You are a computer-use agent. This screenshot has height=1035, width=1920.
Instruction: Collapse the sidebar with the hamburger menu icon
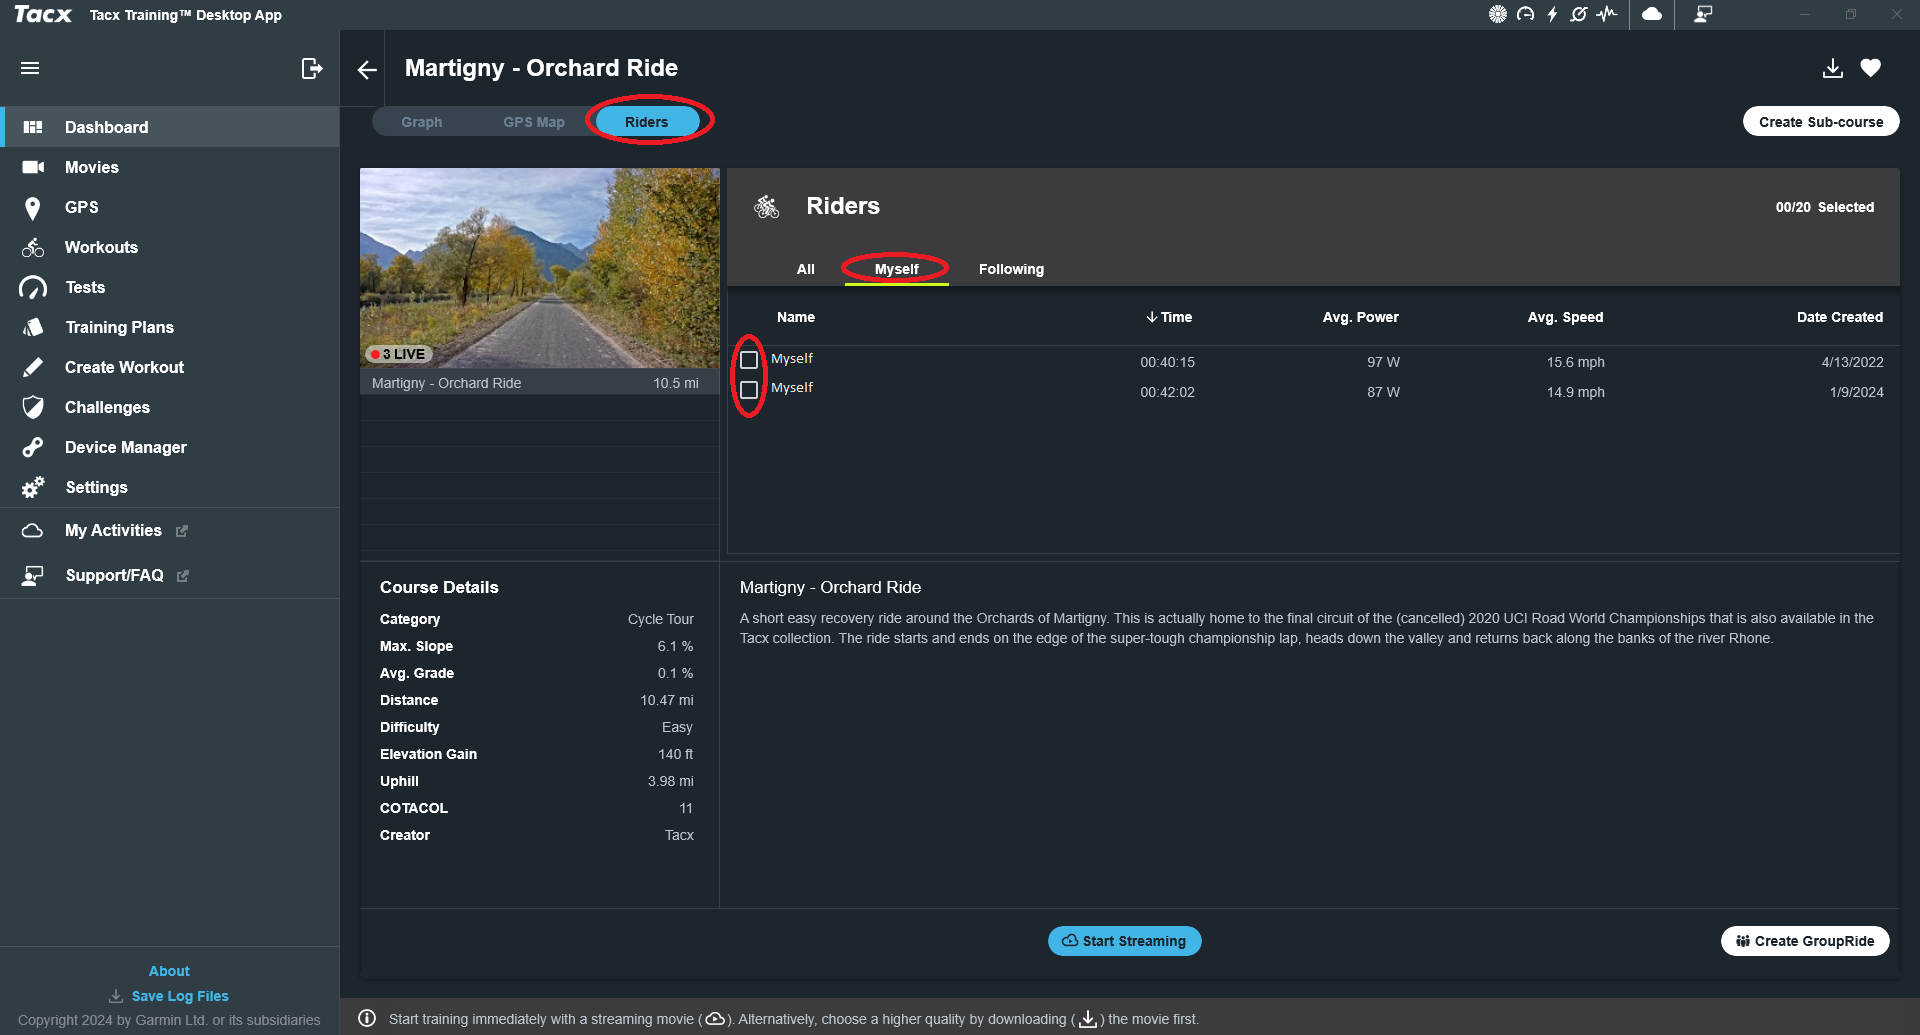30,68
